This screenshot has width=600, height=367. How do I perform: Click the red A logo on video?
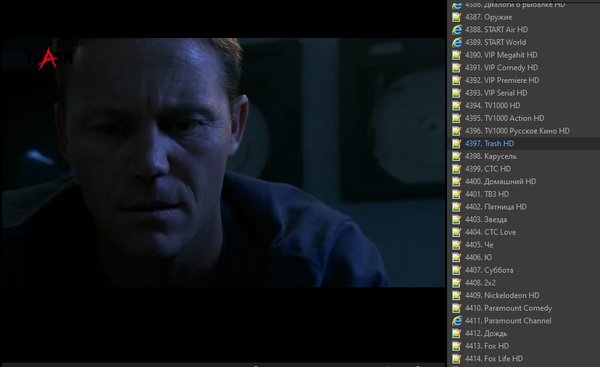[48, 59]
